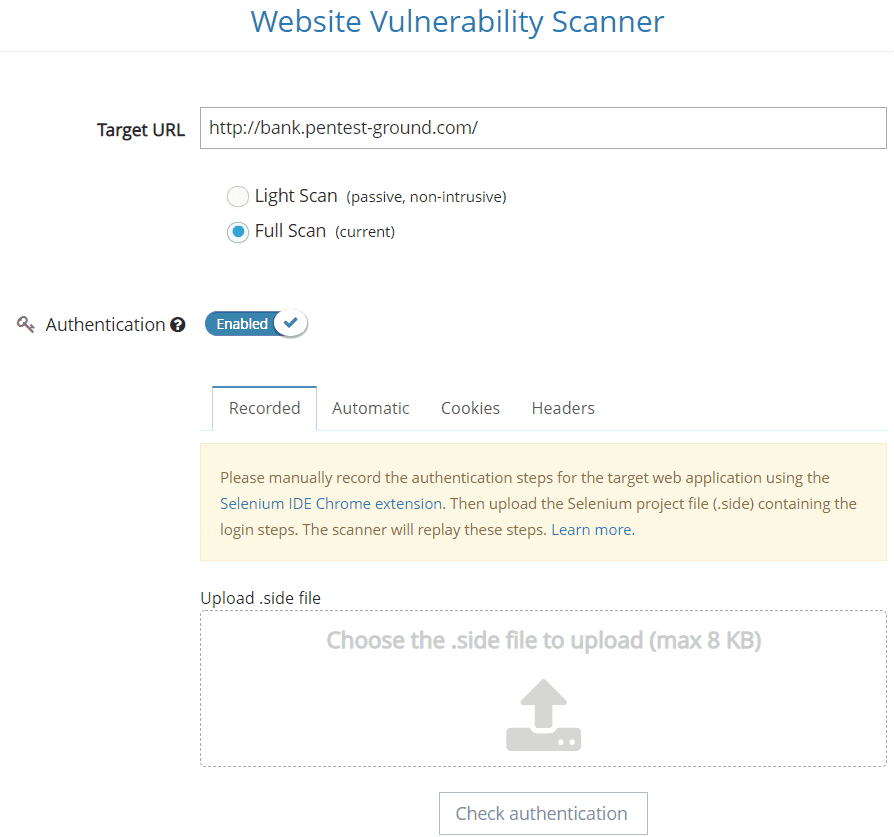Open the Cookies tab
The width and height of the screenshot is (894, 837).
[x=470, y=408]
